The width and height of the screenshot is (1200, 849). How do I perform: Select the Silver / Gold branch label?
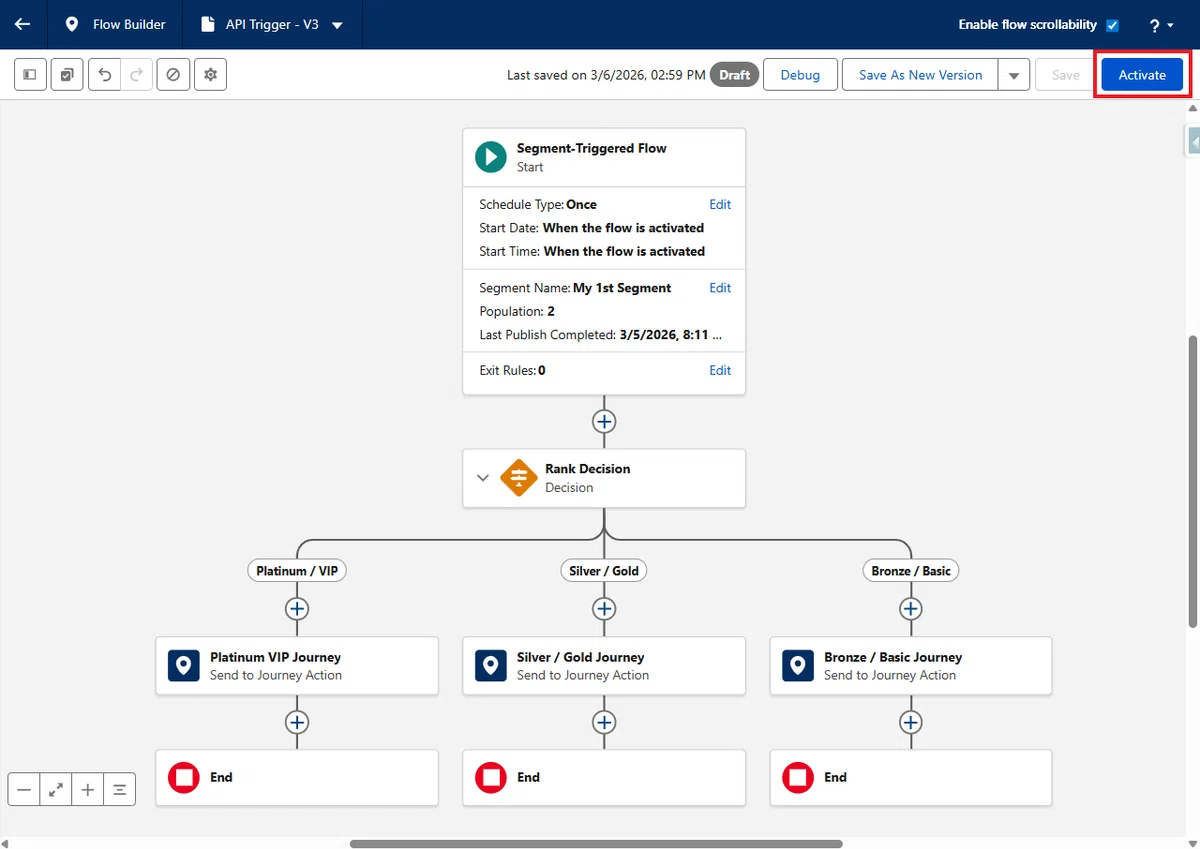(x=604, y=571)
